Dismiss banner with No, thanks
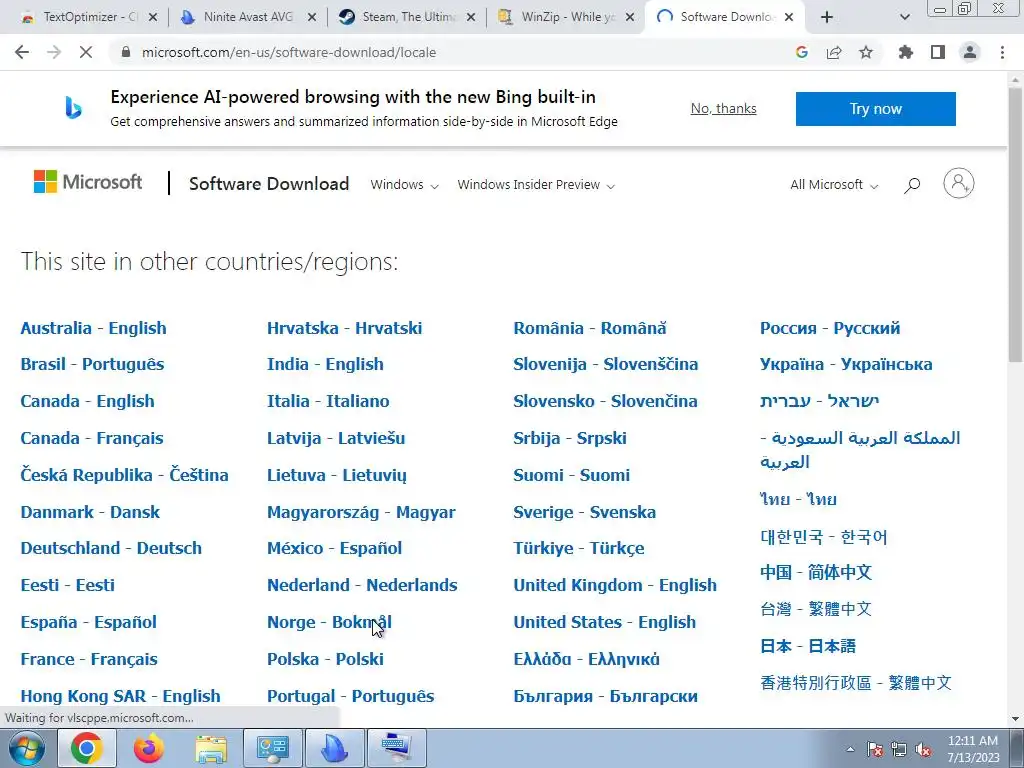The width and height of the screenshot is (1024, 768). point(724,108)
